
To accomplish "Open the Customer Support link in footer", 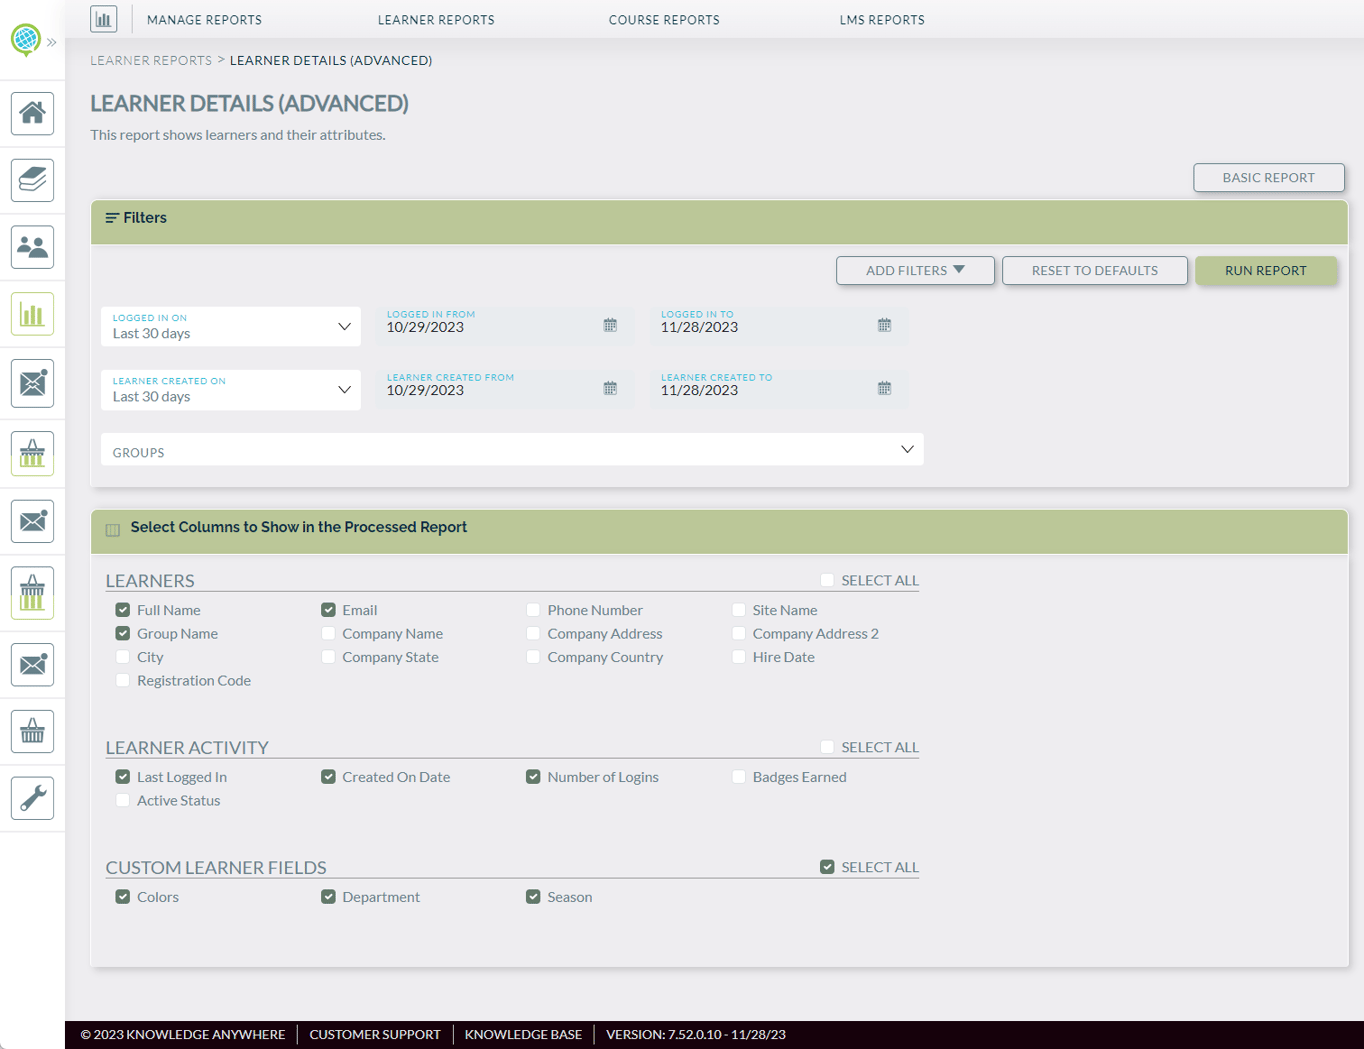I will [375, 1035].
